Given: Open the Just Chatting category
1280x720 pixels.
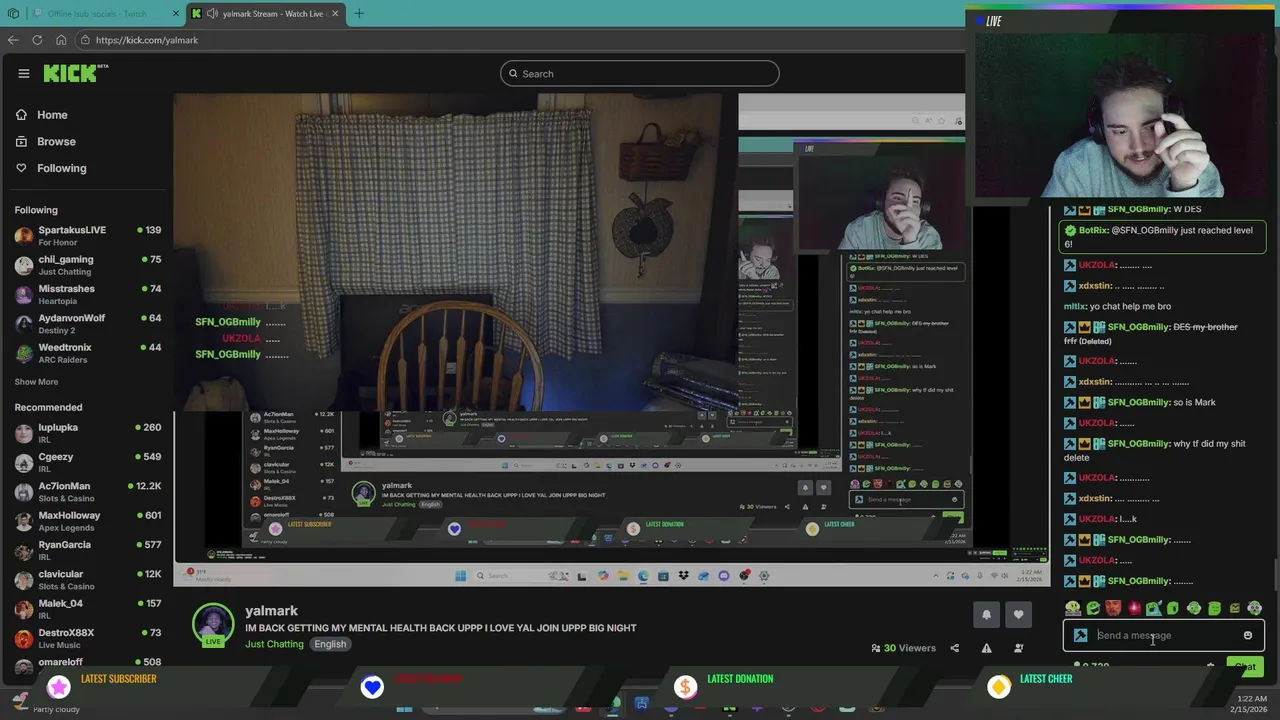Looking at the screenshot, I should click(x=274, y=644).
